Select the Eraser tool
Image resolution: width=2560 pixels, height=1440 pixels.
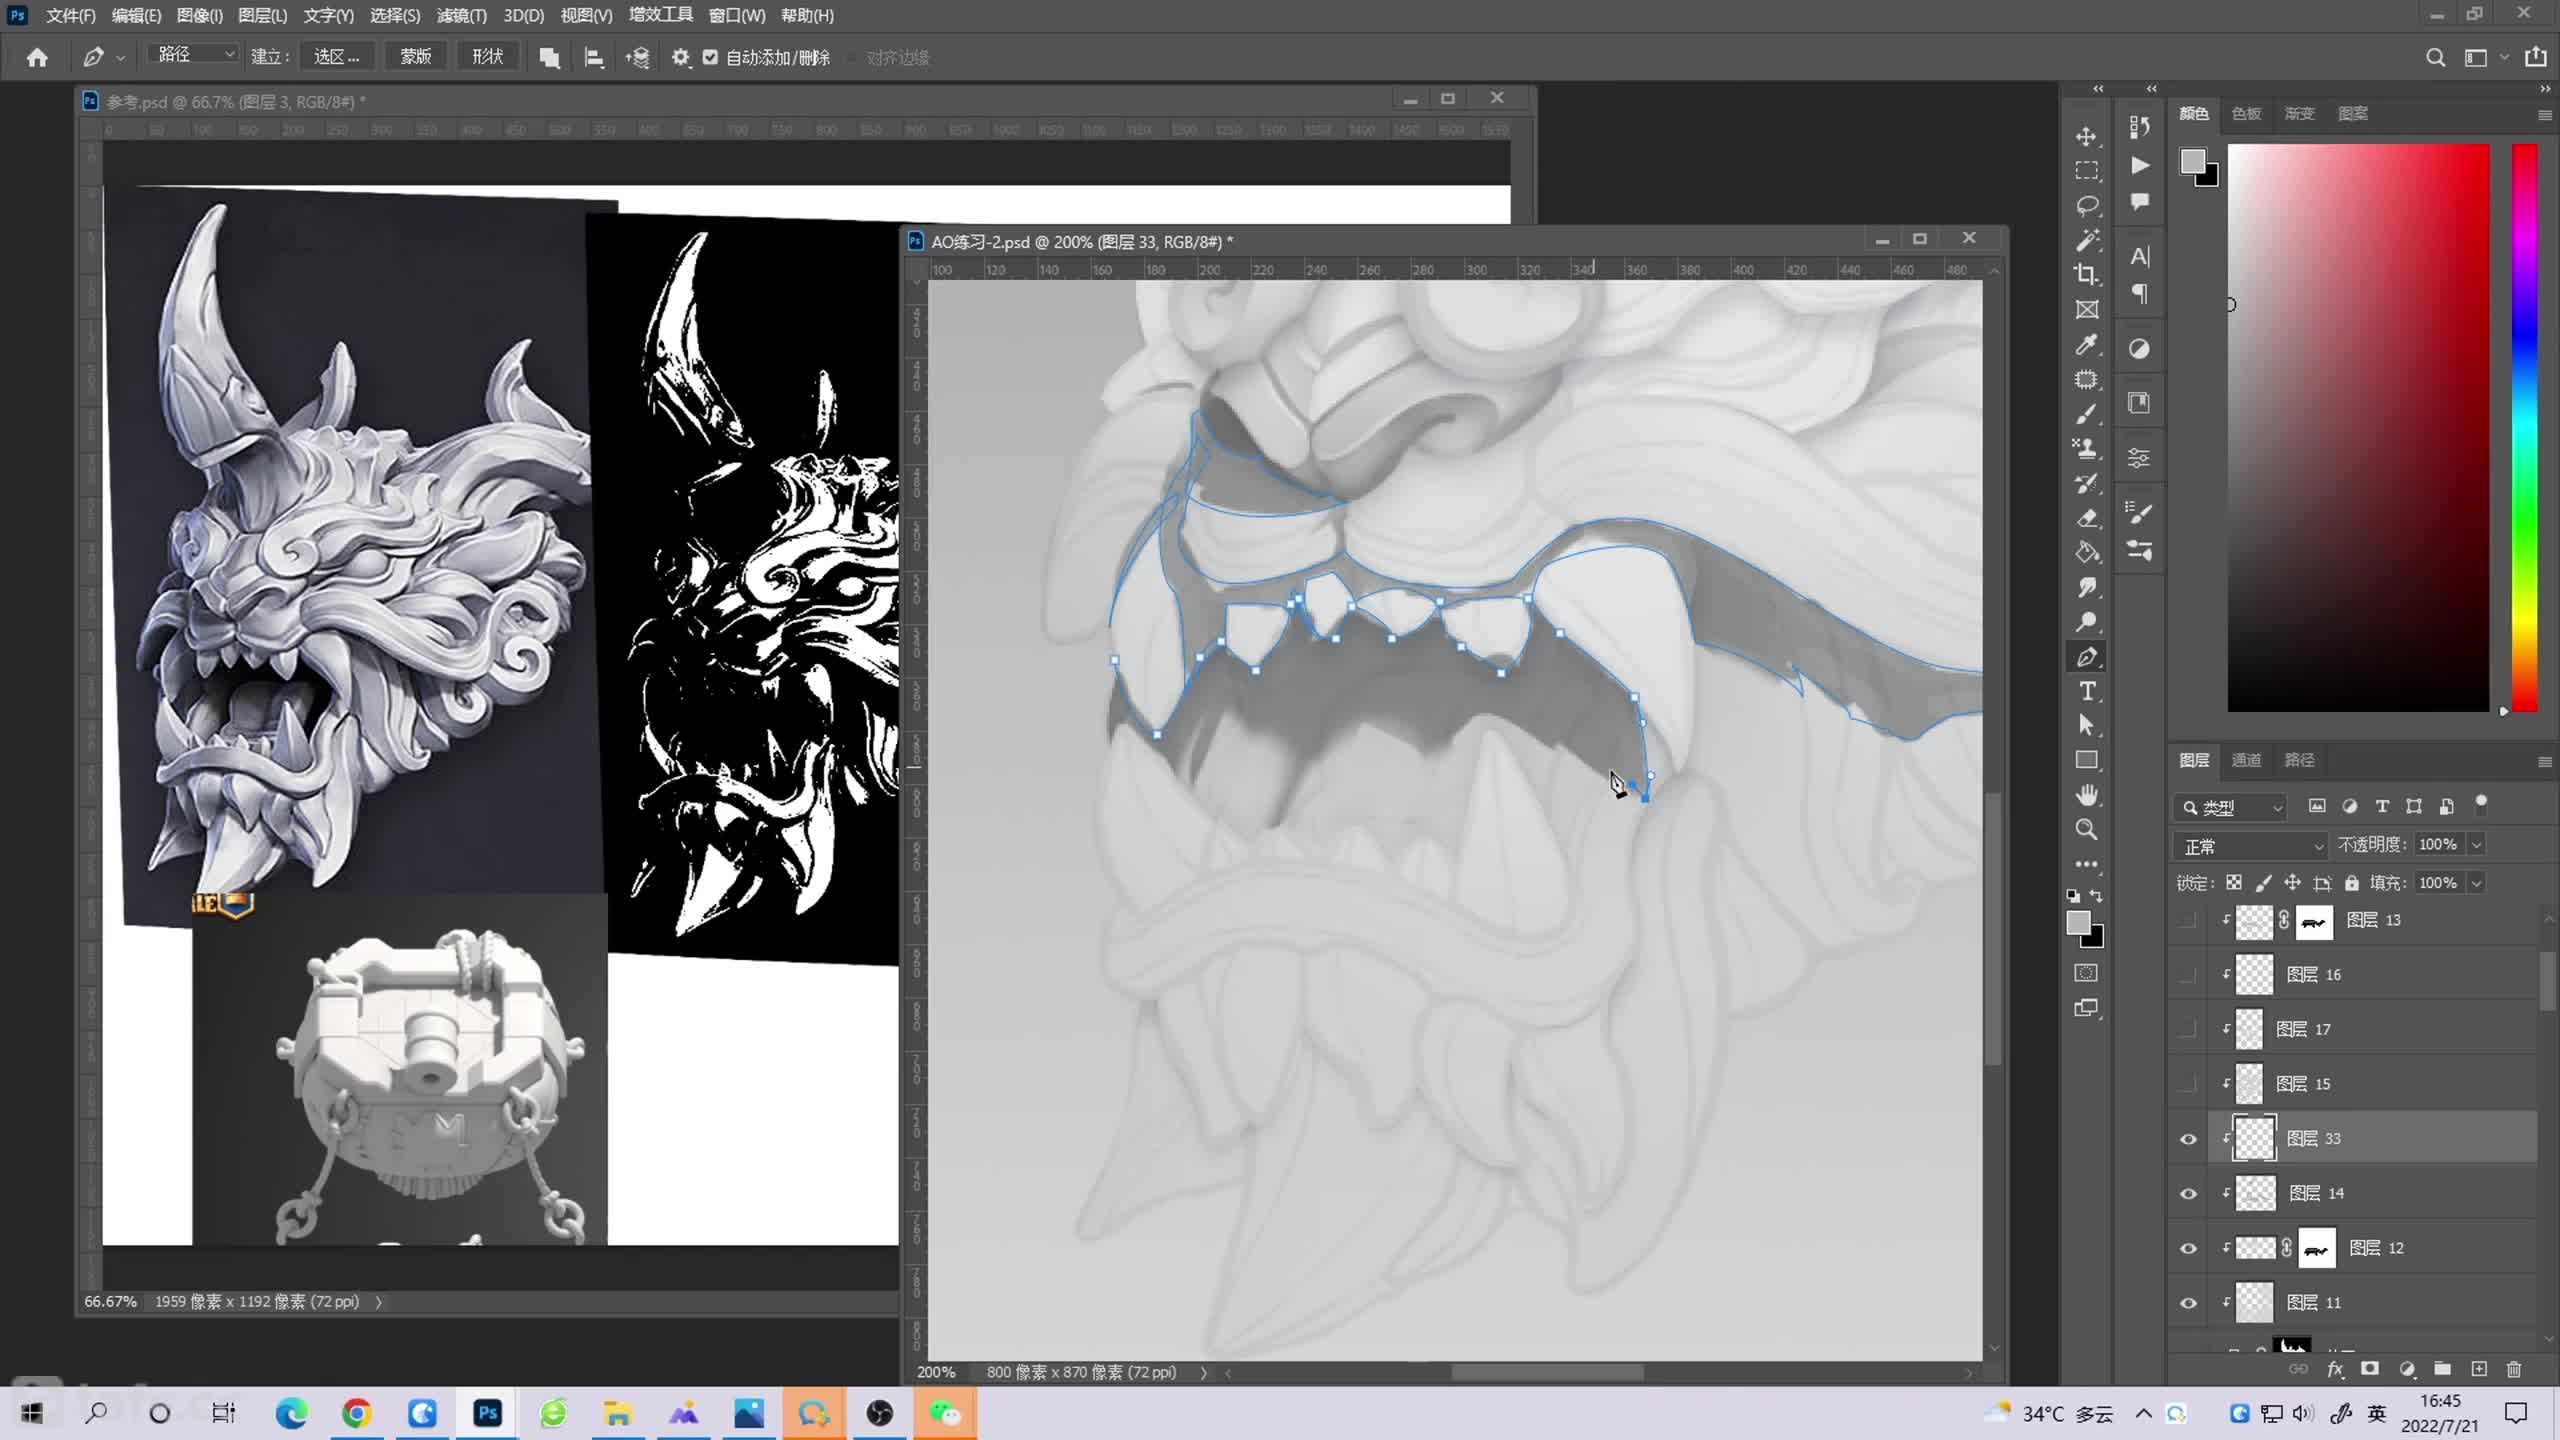[2086, 518]
